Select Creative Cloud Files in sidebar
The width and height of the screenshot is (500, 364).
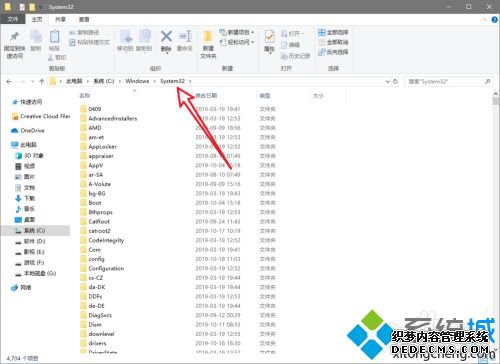tap(41, 116)
